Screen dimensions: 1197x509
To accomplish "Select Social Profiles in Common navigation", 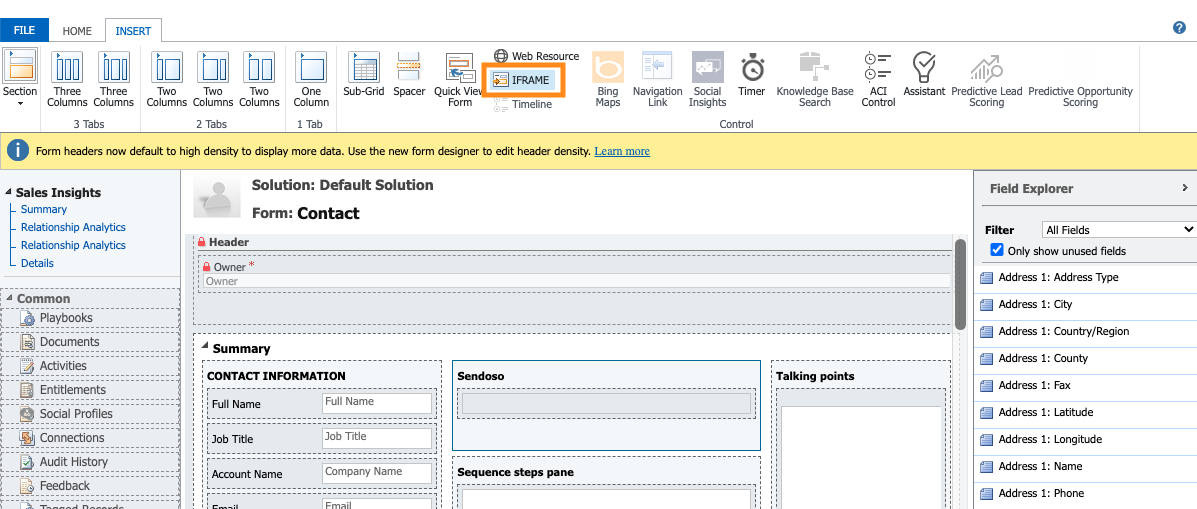I will (x=90, y=414).
